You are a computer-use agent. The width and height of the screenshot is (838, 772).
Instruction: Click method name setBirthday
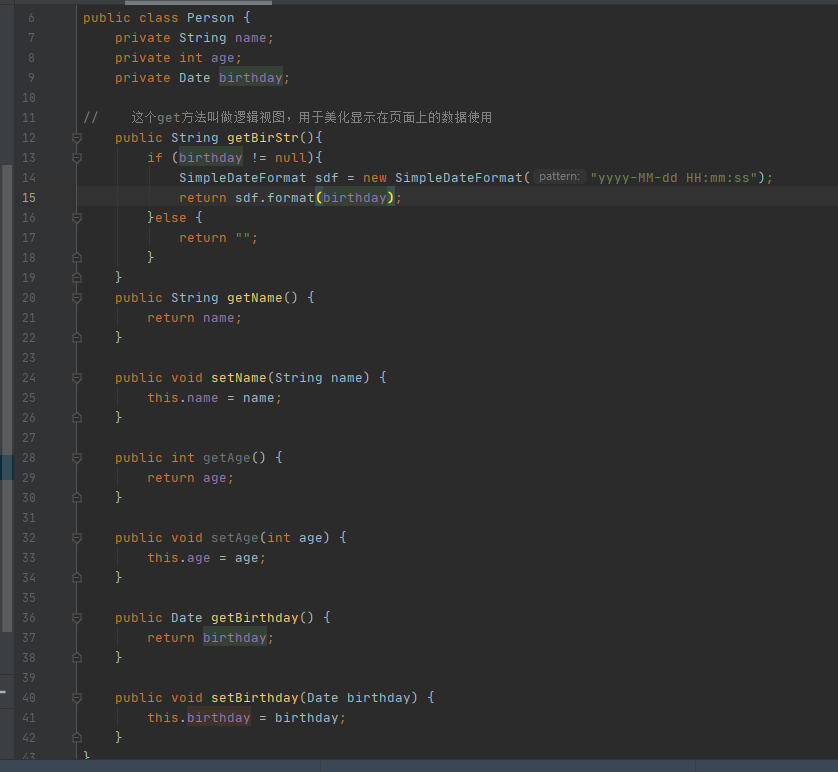[254, 698]
